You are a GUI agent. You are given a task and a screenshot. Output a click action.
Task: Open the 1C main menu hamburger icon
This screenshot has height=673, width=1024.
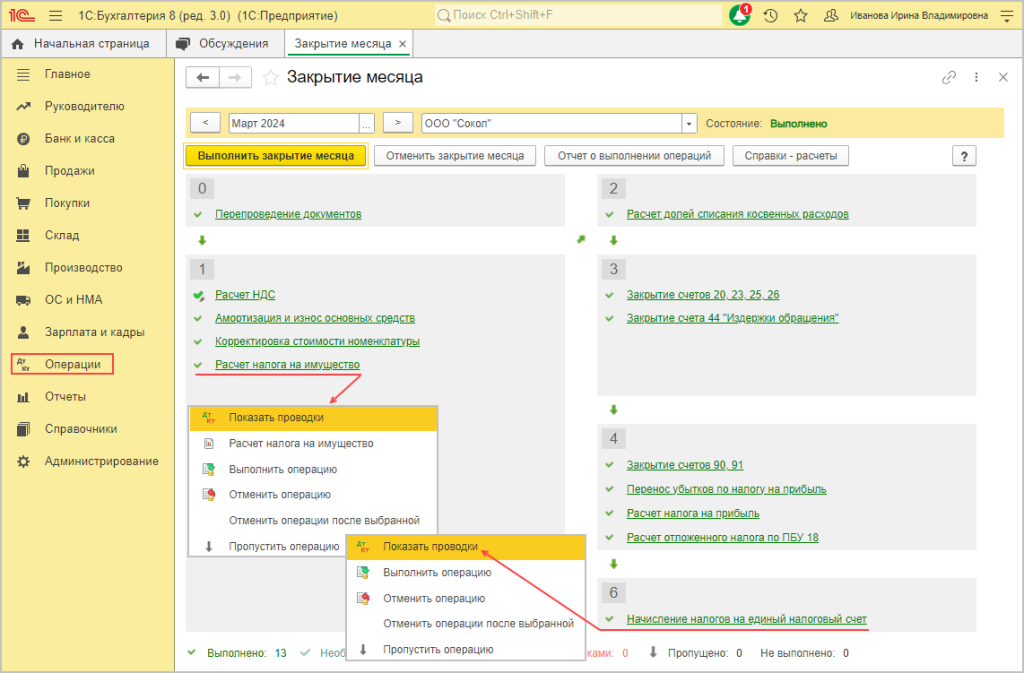(x=55, y=16)
